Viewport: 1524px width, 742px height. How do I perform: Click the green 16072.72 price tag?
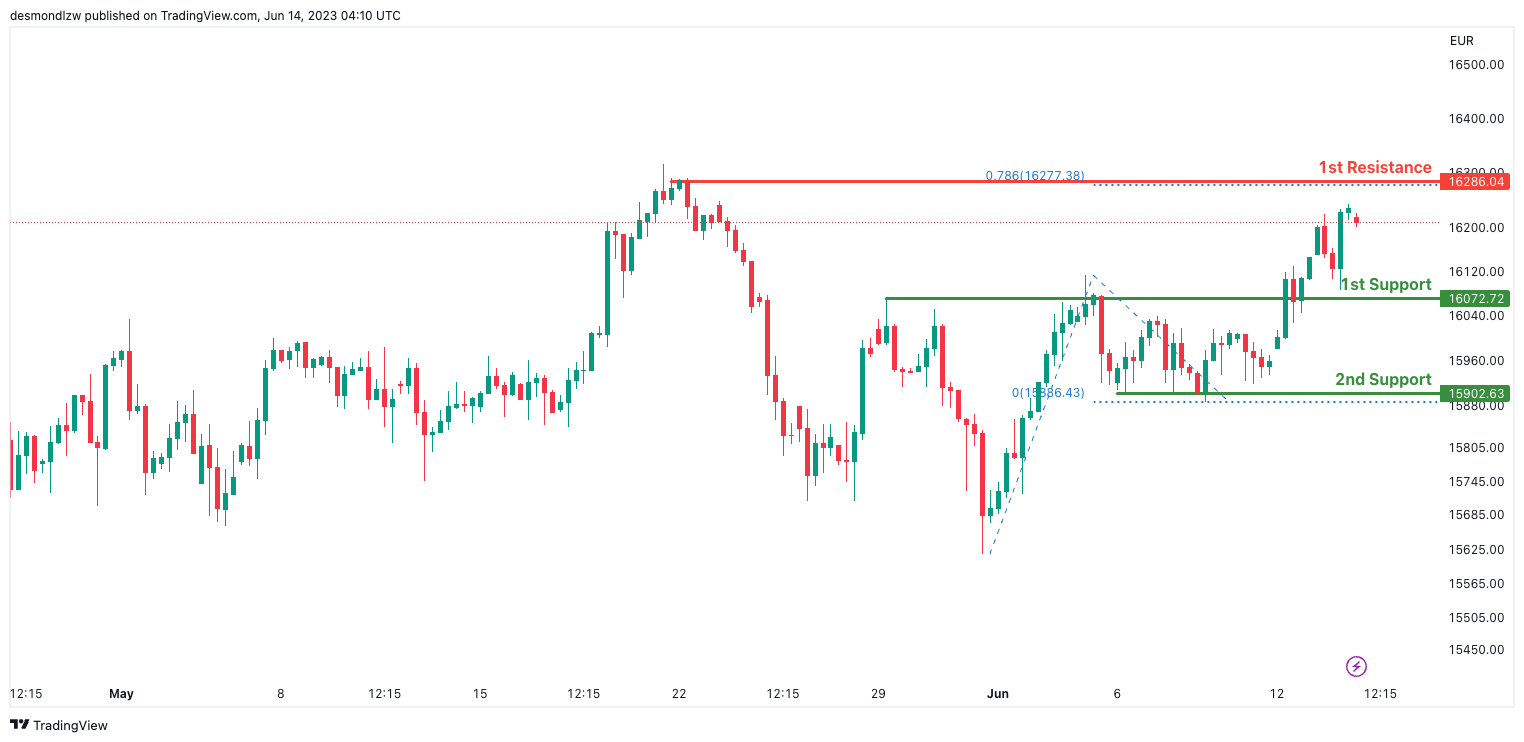[x=1475, y=298]
